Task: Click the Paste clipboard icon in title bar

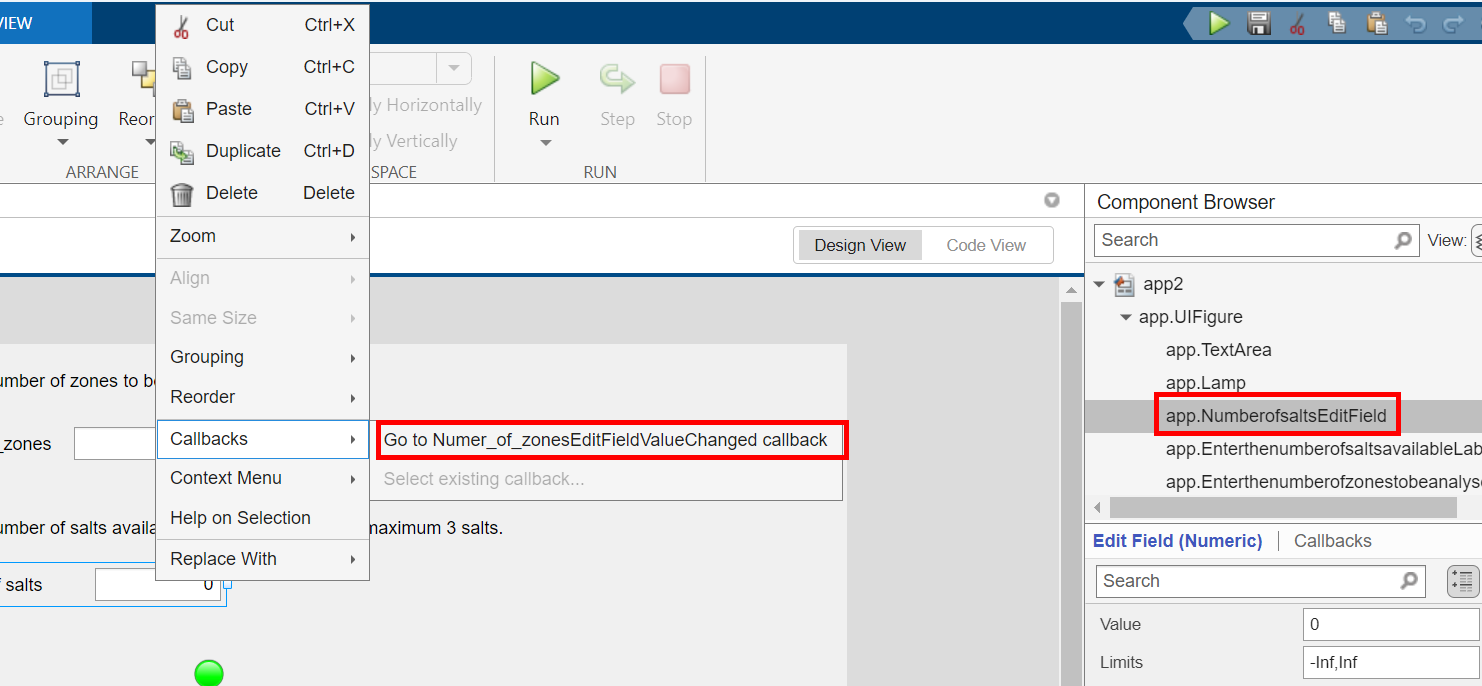Action: pyautogui.click(x=1377, y=23)
